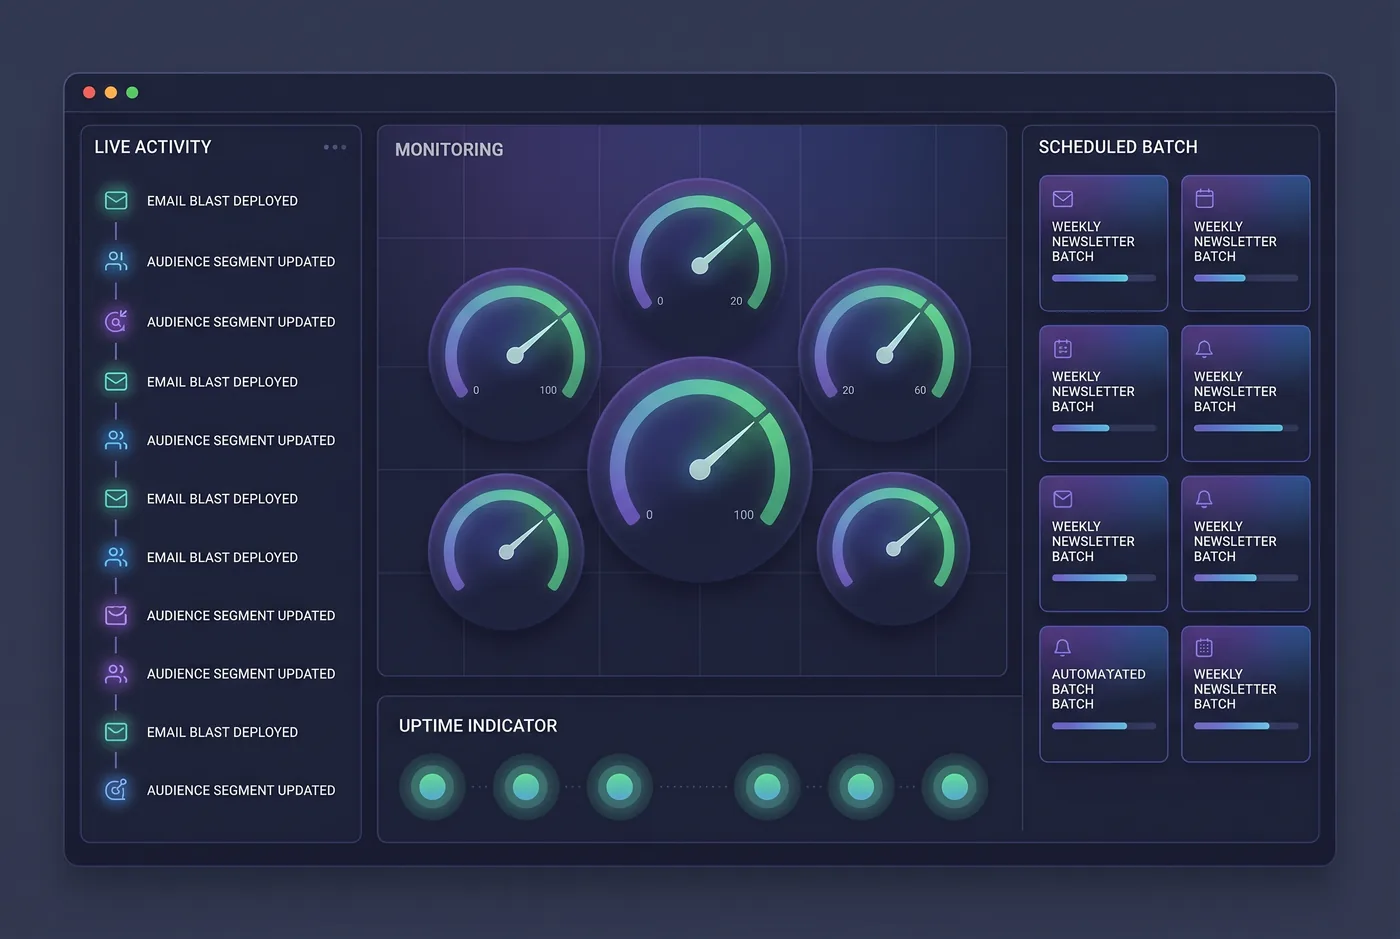Select the large central 0 to 100 gauge
Screen dimensions: 1400x939
[x=700, y=469]
